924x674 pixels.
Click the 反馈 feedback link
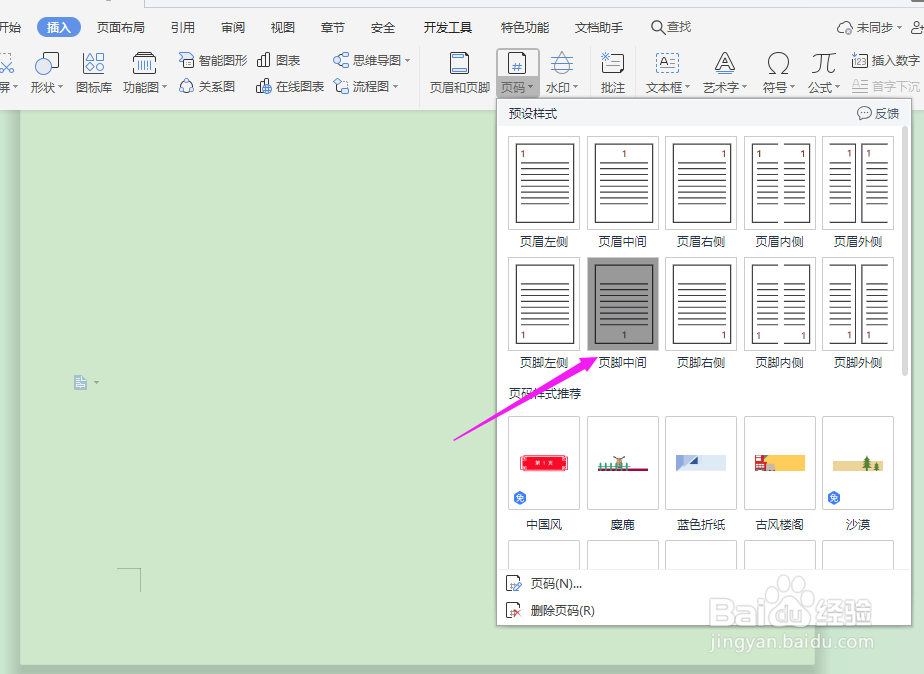click(x=877, y=113)
